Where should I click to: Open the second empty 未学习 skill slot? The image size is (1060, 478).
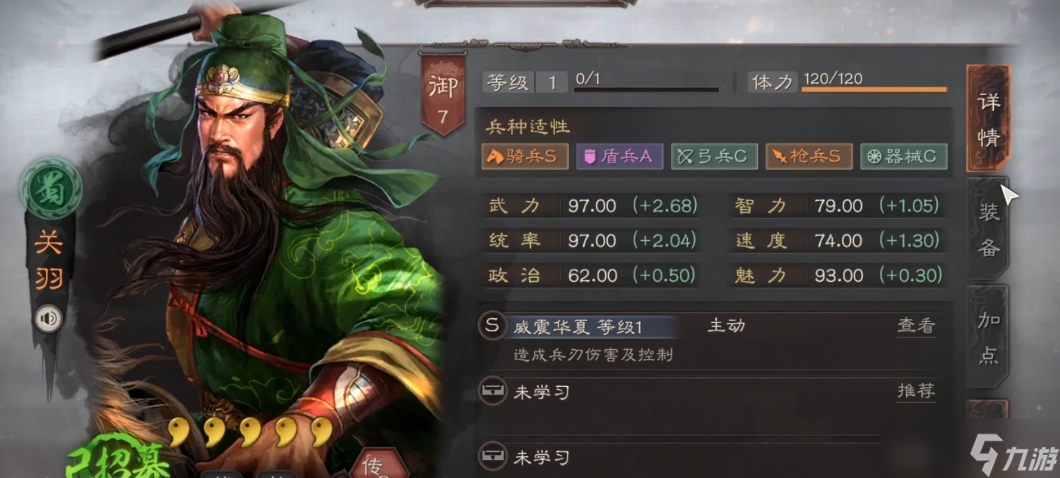[679, 457]
